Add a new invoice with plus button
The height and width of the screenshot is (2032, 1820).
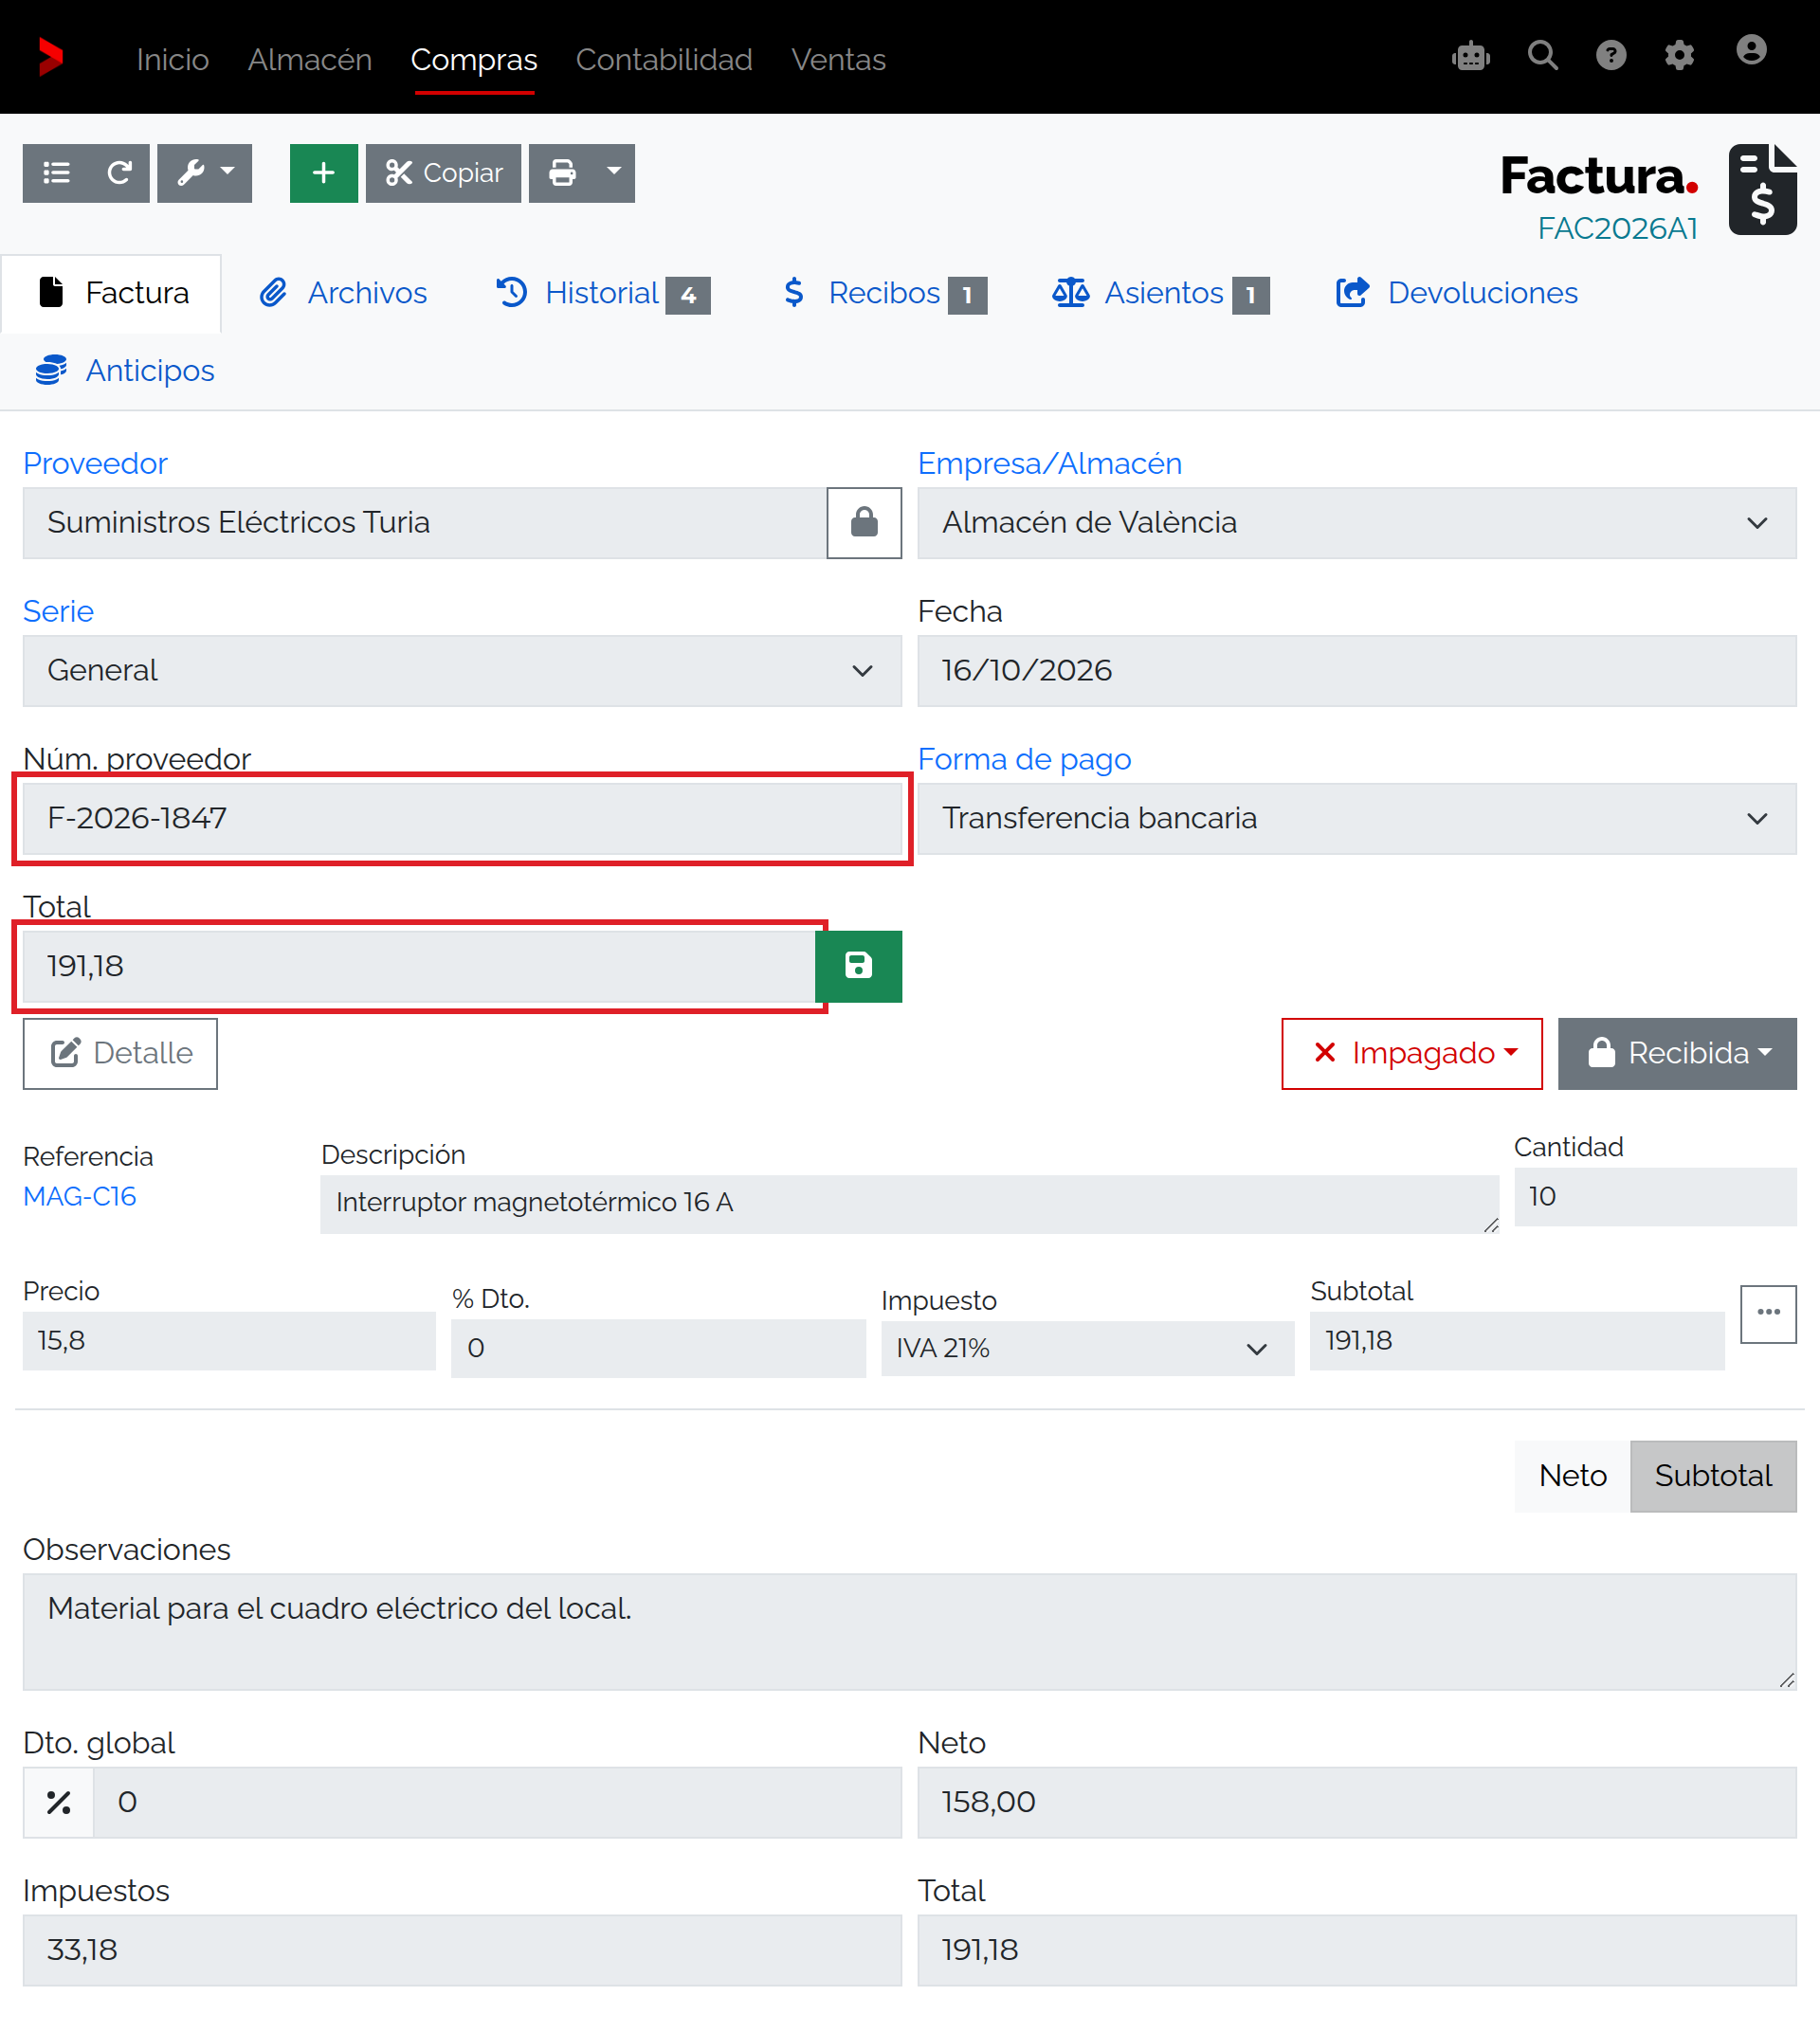[x=323, y=173]
